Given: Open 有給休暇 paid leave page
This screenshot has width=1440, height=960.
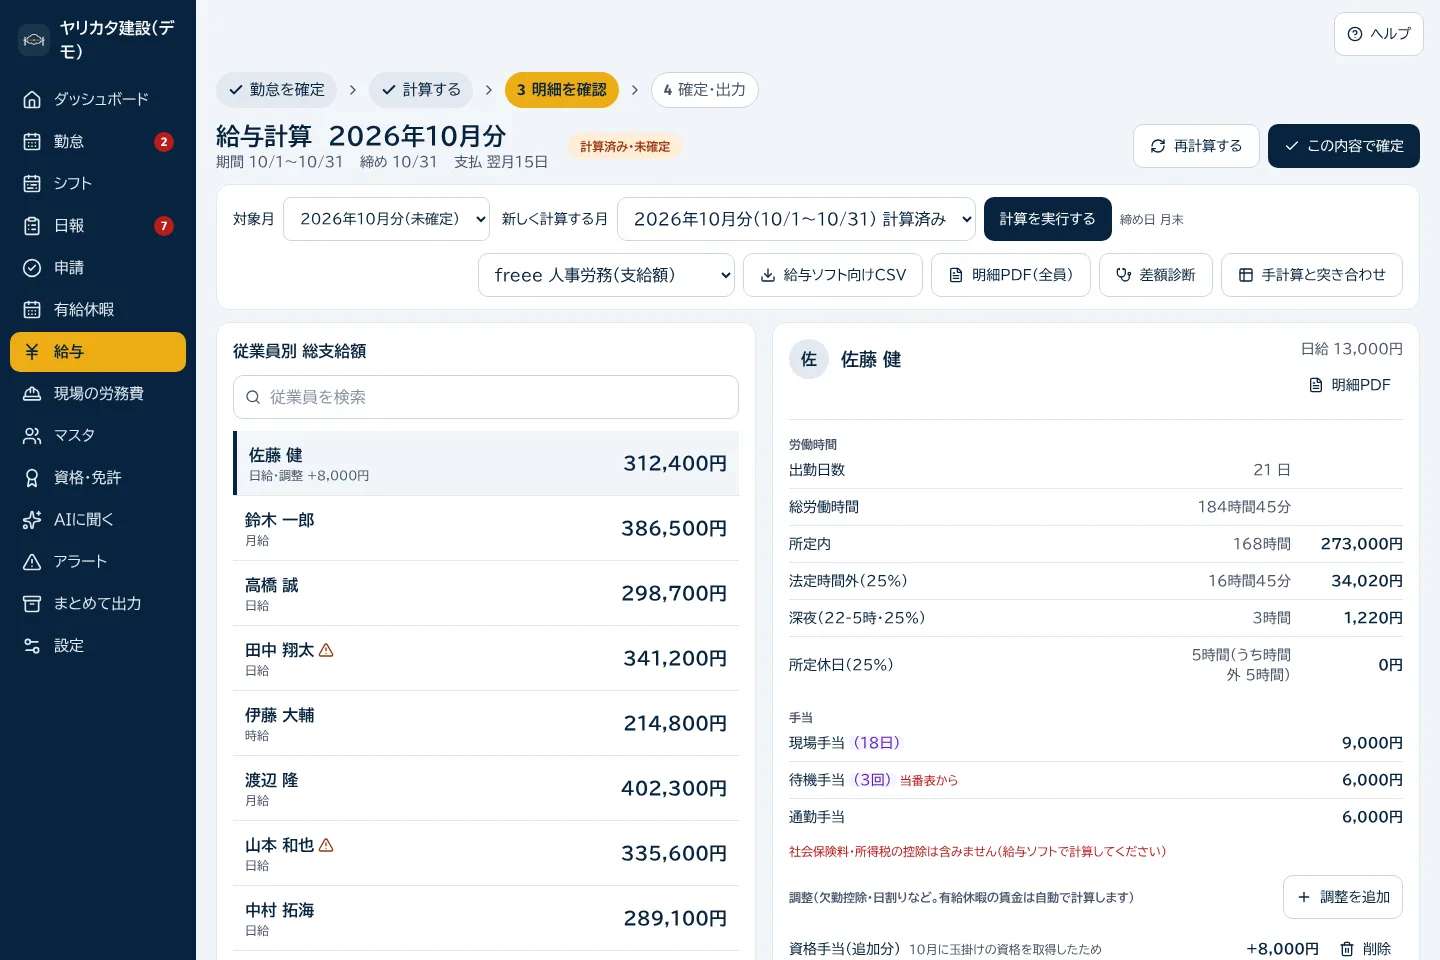Looking at the screenshot, I should click(98, 309).
